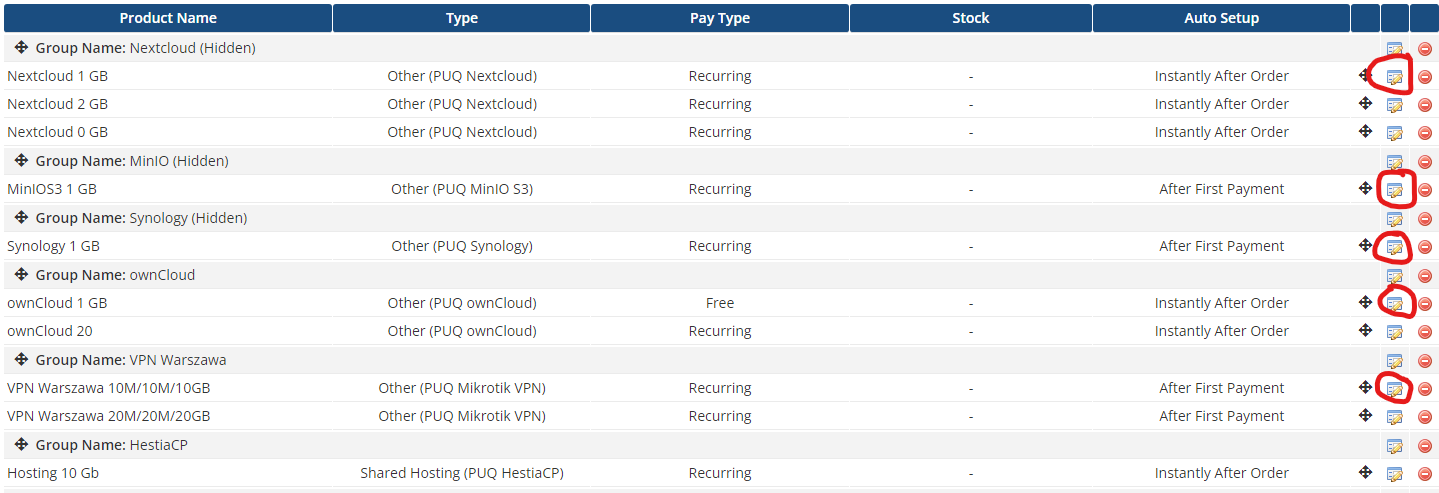1439x493 pixels.
Task: Delete the VPN Warszawa 10M/10M/10GB product
Action: tap(1425, 389)
